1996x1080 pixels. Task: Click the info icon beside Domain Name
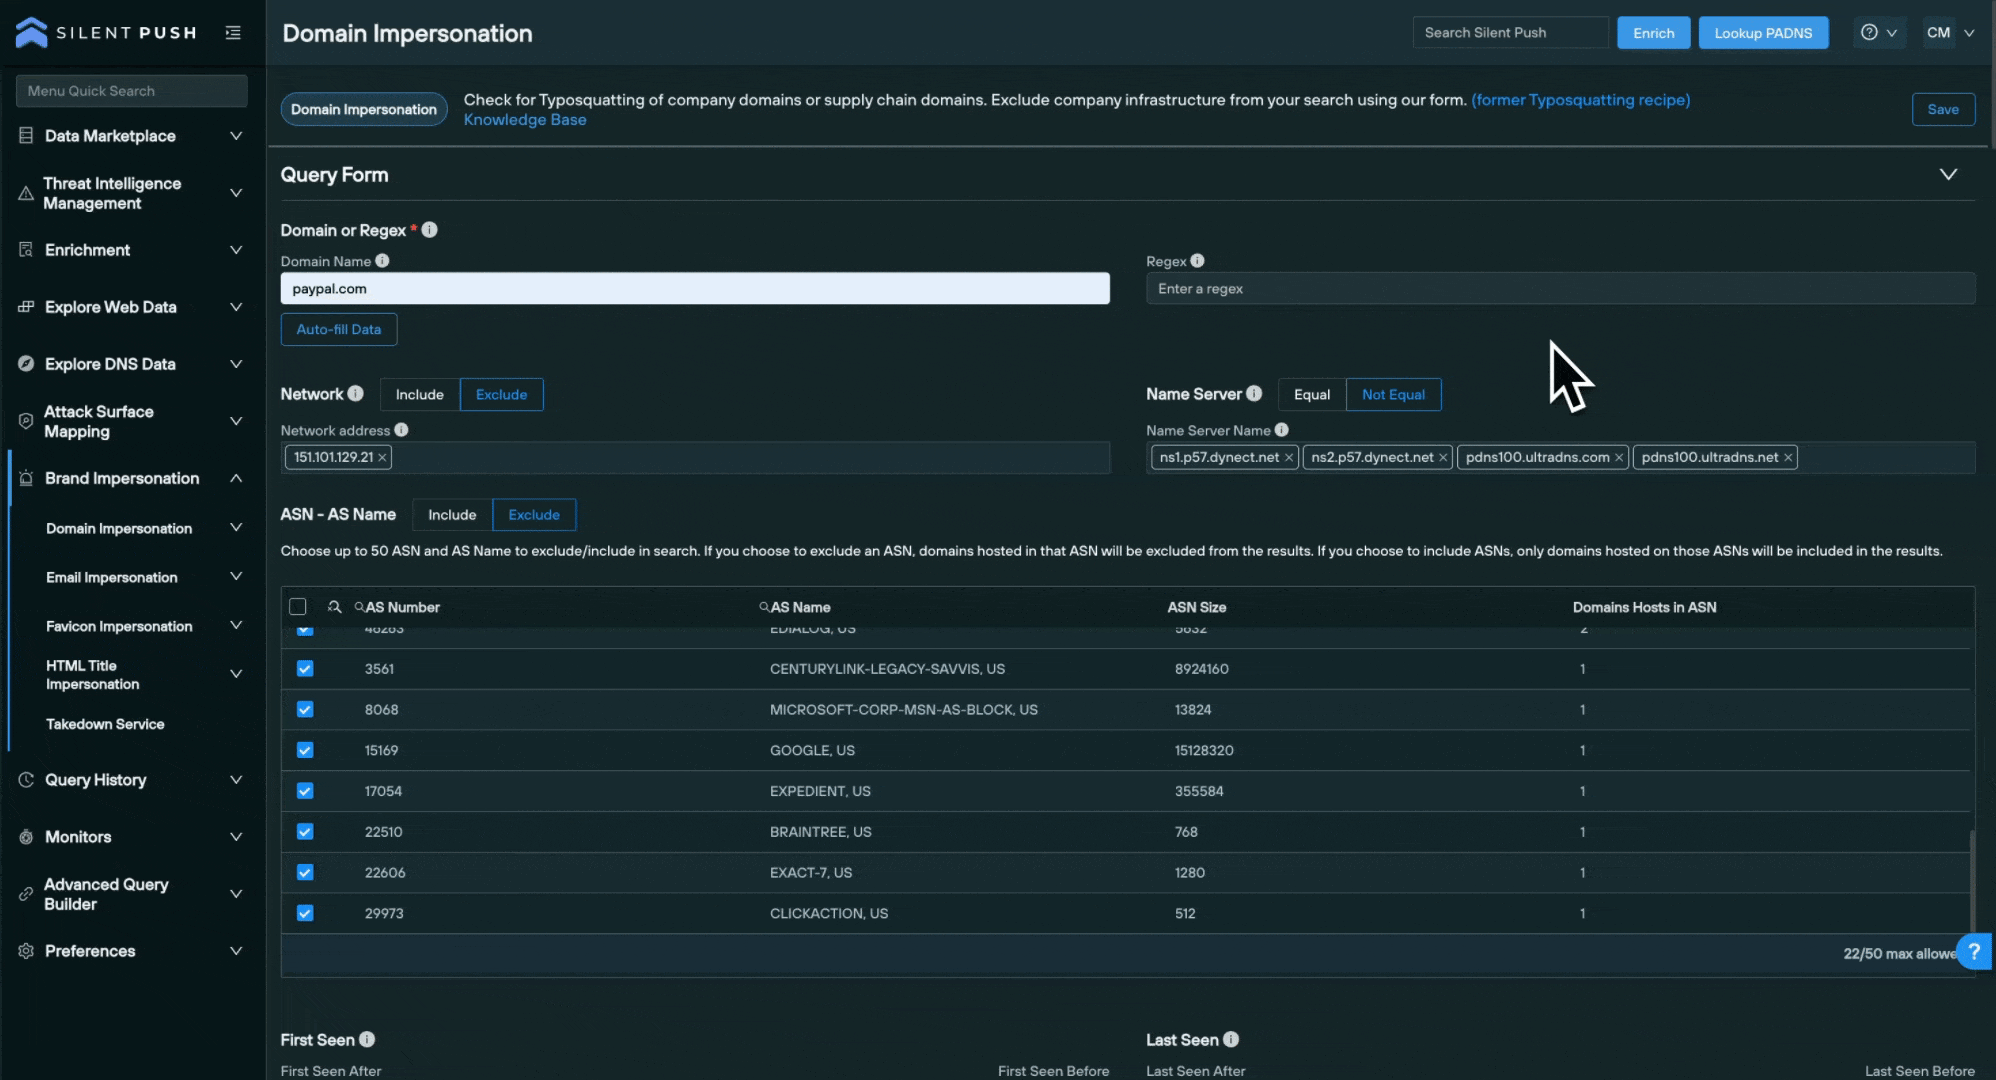tap(382, 261)
